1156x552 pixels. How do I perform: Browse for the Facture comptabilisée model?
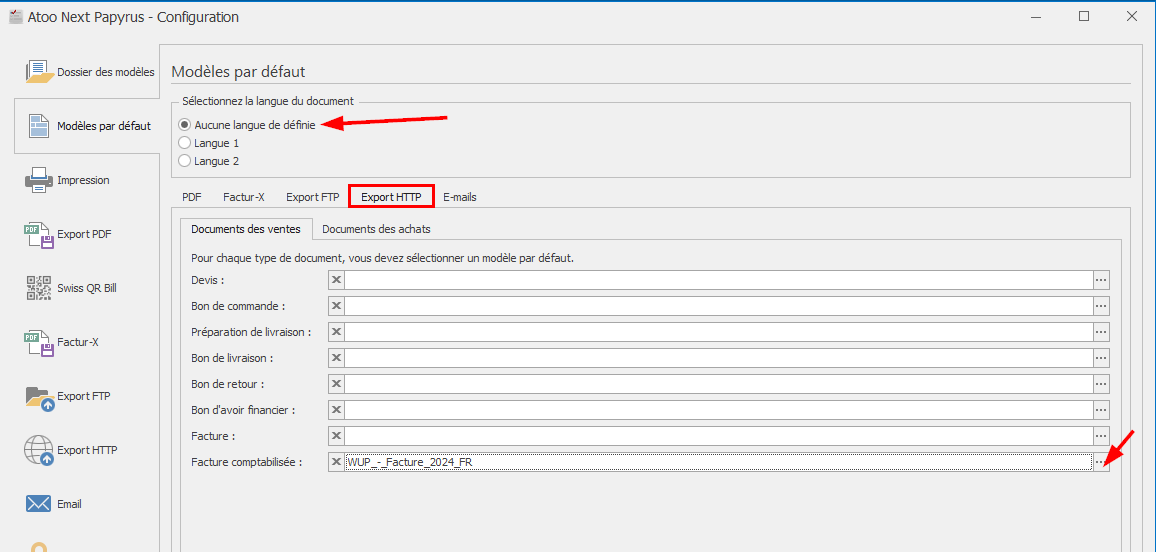pos(1101,462)
